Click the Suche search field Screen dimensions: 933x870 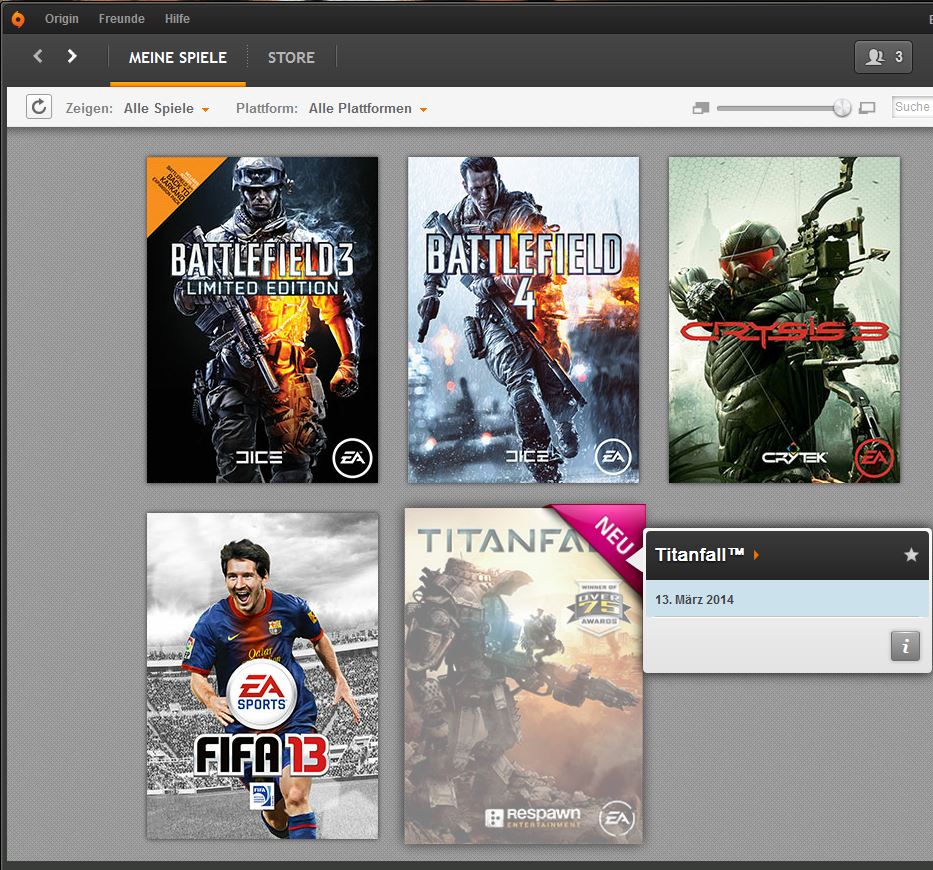[x=912, y=107]
